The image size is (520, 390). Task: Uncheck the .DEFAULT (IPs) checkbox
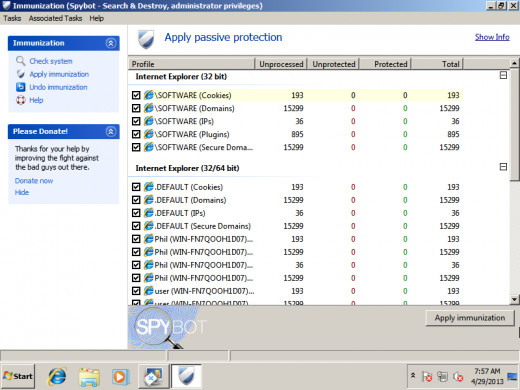pyautogui.click(x=136, y=213)
